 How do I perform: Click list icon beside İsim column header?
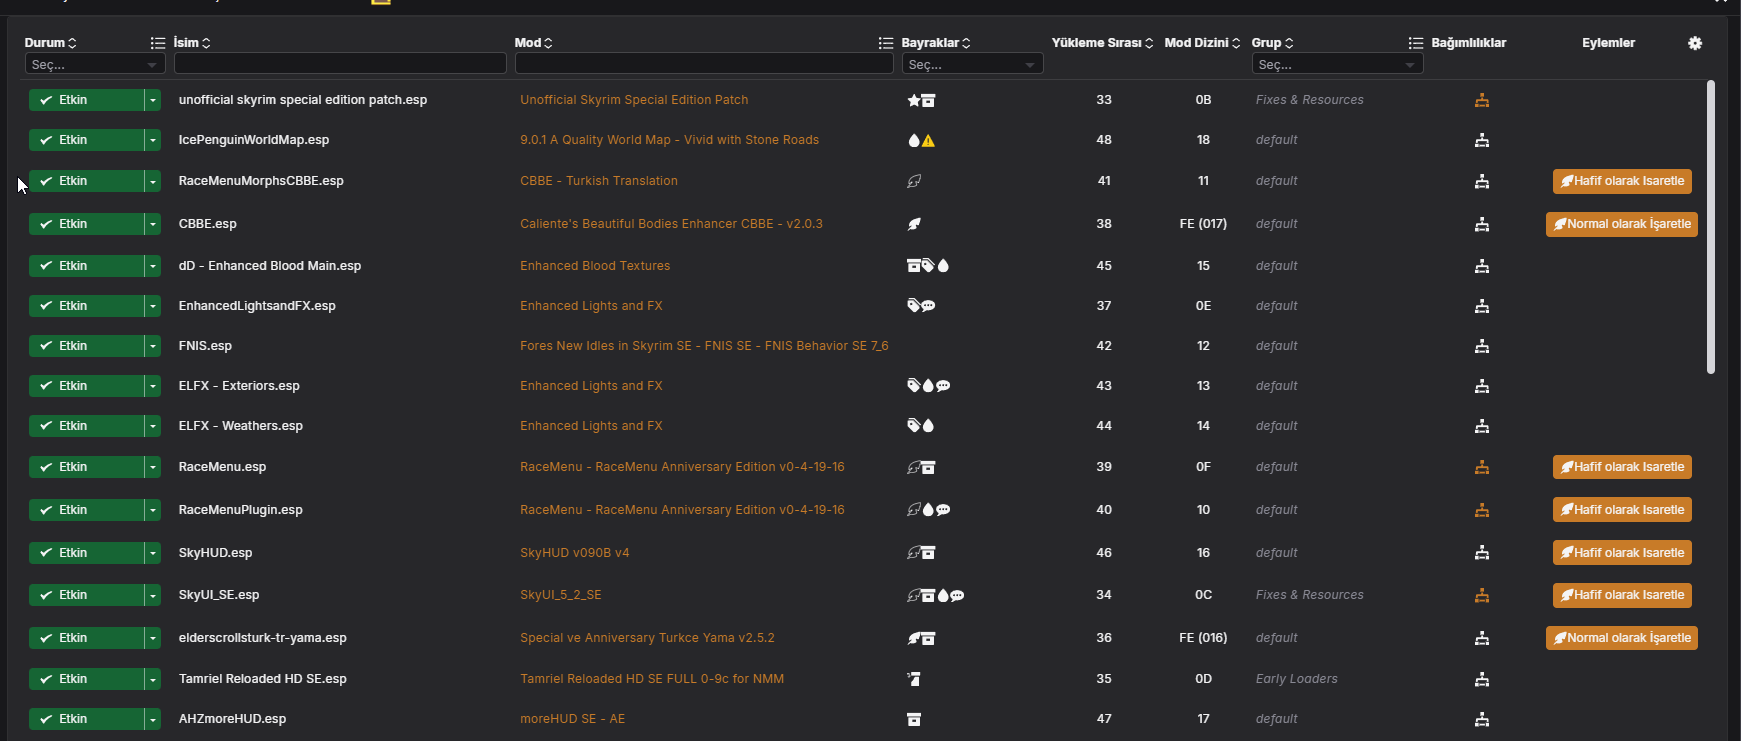click(x=158, y=43)
